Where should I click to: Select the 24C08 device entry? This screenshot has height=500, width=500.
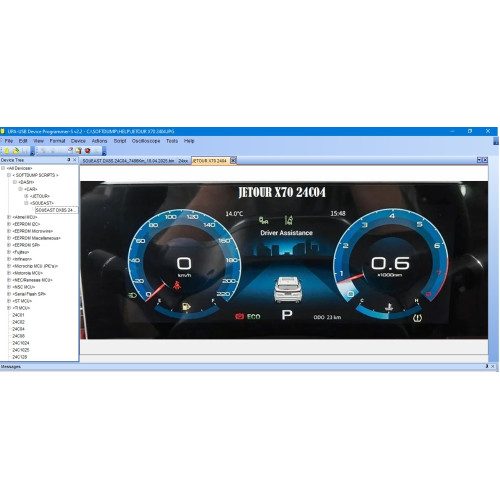pyautogui.click(x=18, y=336)
